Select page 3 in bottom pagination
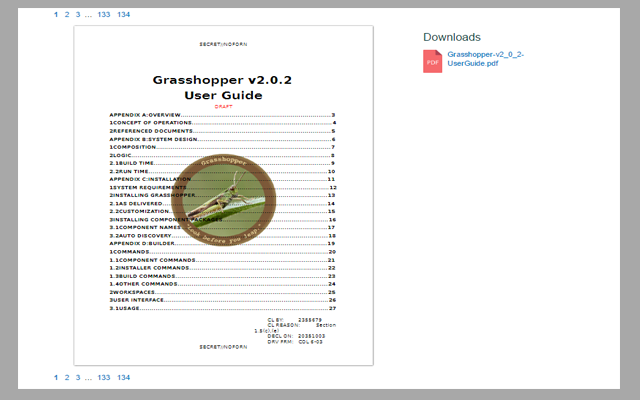This screenshot has height=400, width=640. pos(77,377)
